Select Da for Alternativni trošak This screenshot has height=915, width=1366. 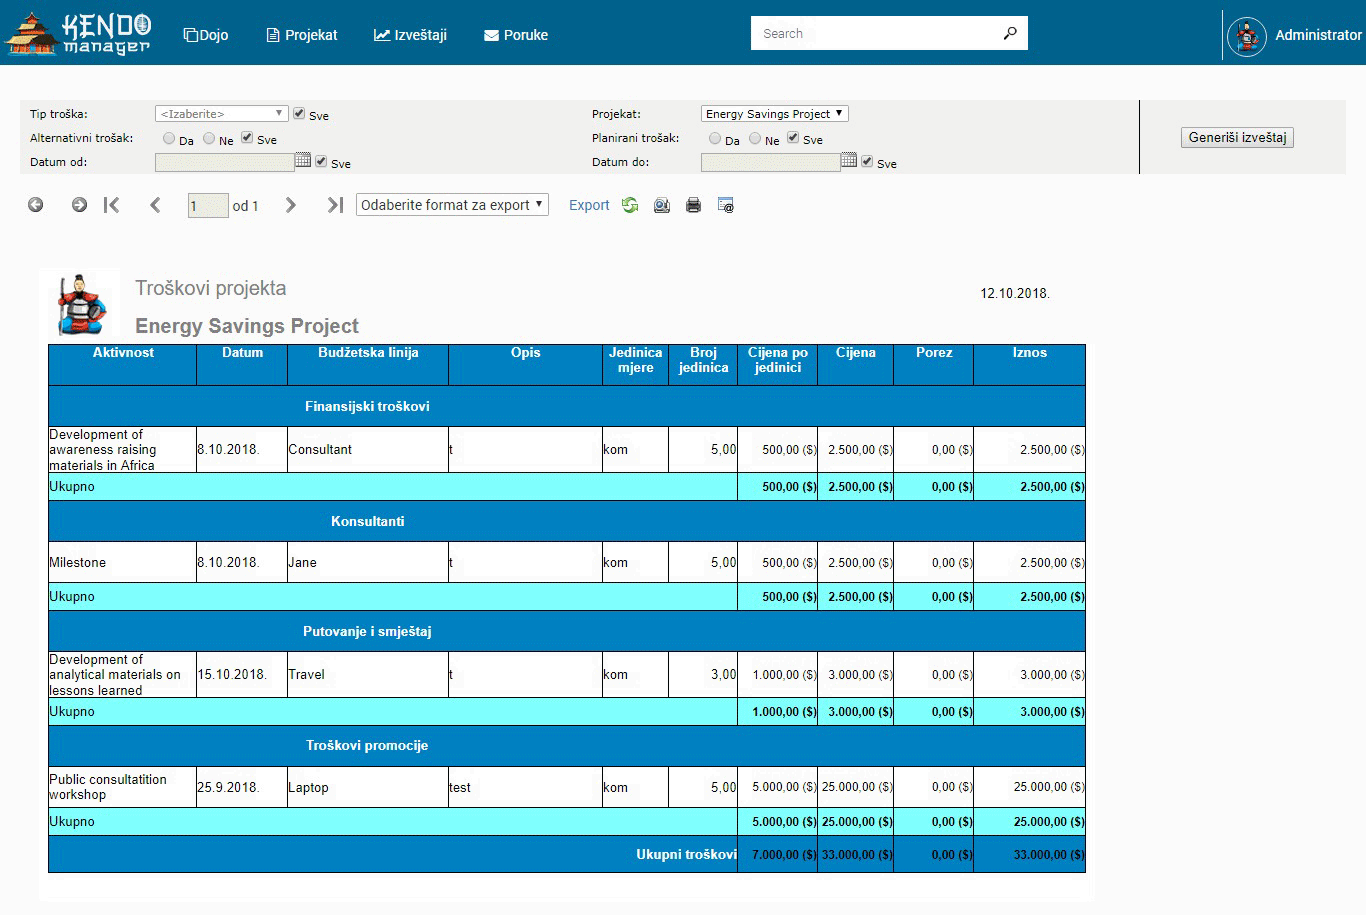169,139
